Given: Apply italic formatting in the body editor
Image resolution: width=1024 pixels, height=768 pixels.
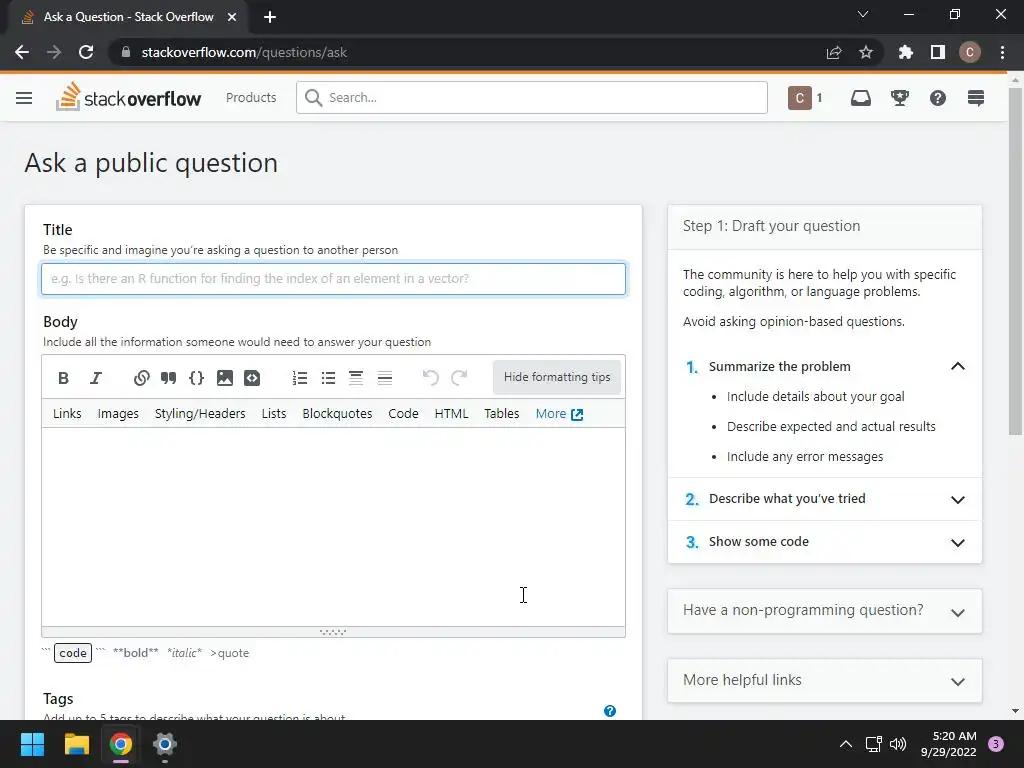Looking at the screenshot, I should coord(96,378).
